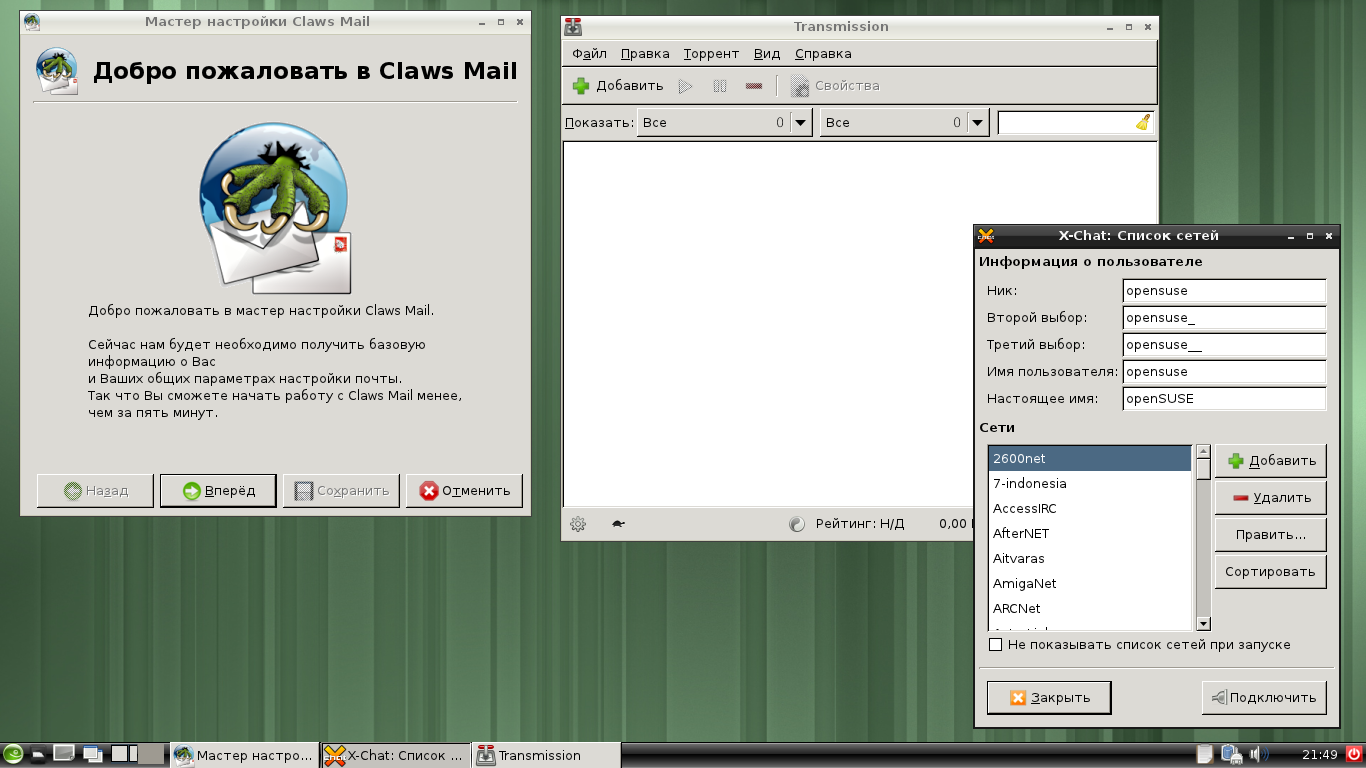Click Вперёд button in Claws Mail wizard
Image resolution: width=1366 pixels, height=768 pixels.
pyautogui.click(x=218, y=491)
